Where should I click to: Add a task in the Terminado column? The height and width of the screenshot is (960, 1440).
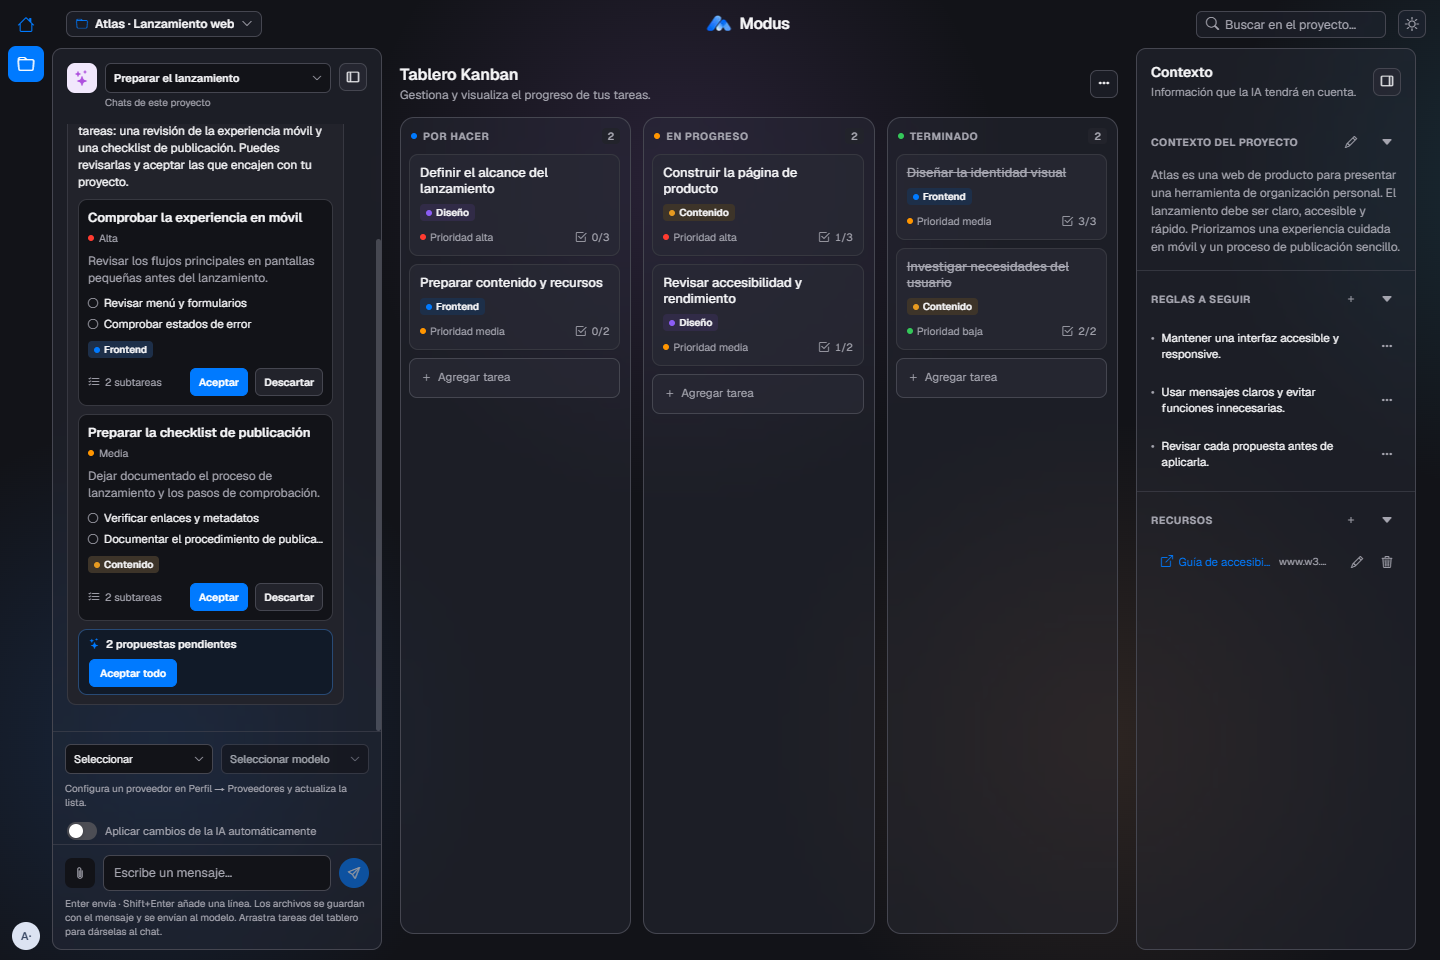pyautogui.click(x=1001, y=377)
